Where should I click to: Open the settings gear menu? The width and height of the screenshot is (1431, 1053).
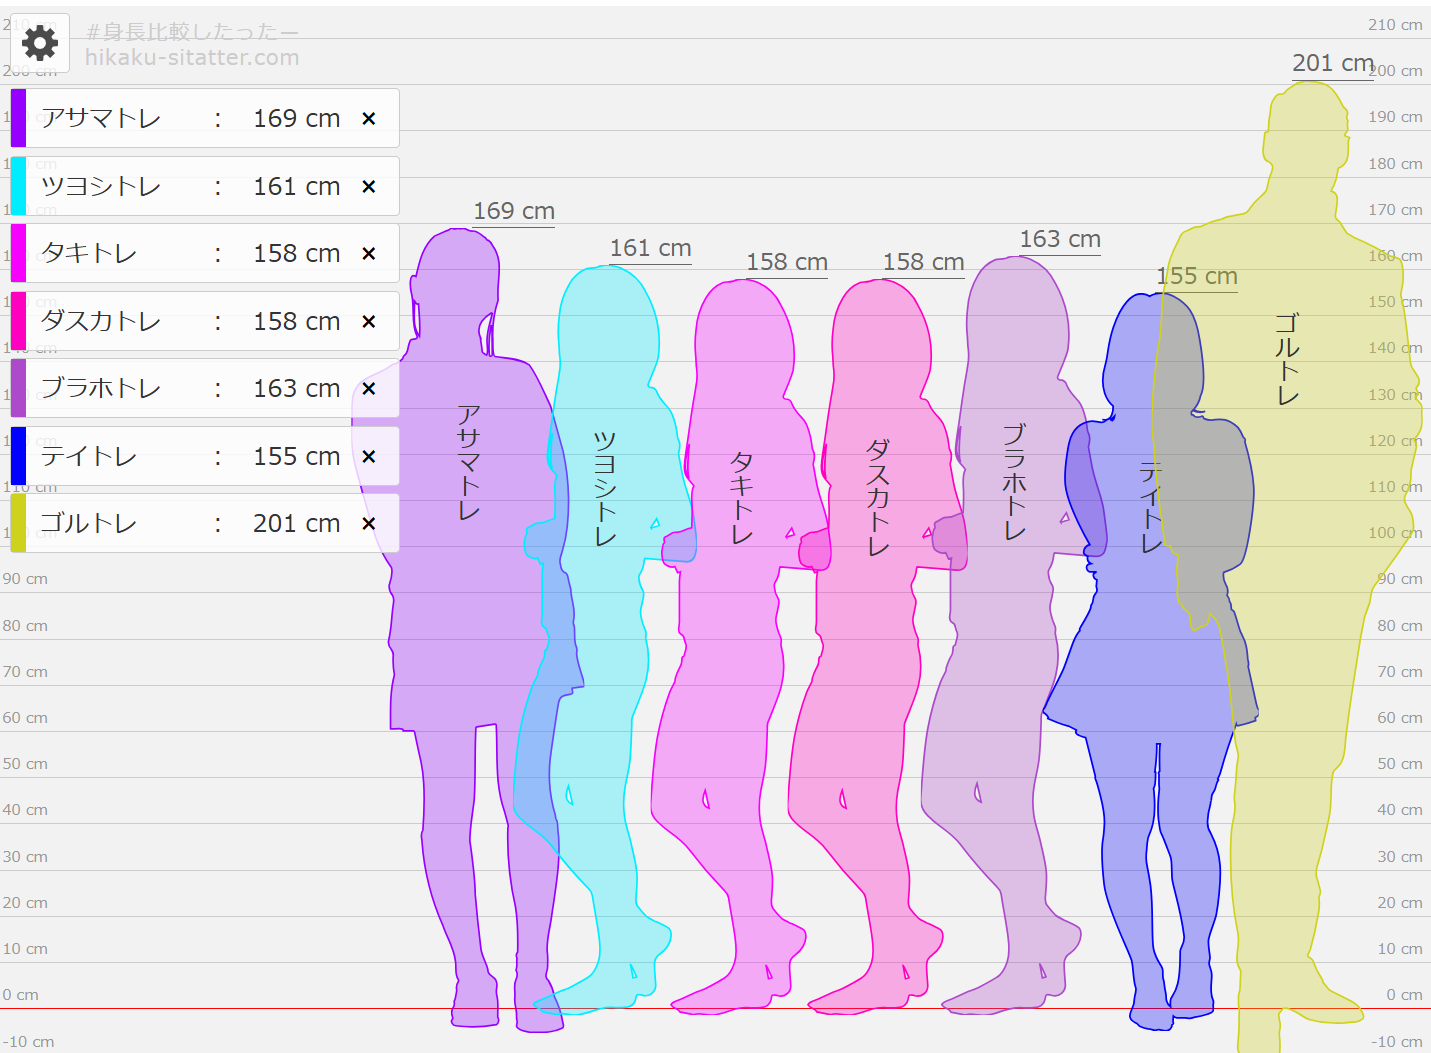pyautogui.click(x=40, y=43)
